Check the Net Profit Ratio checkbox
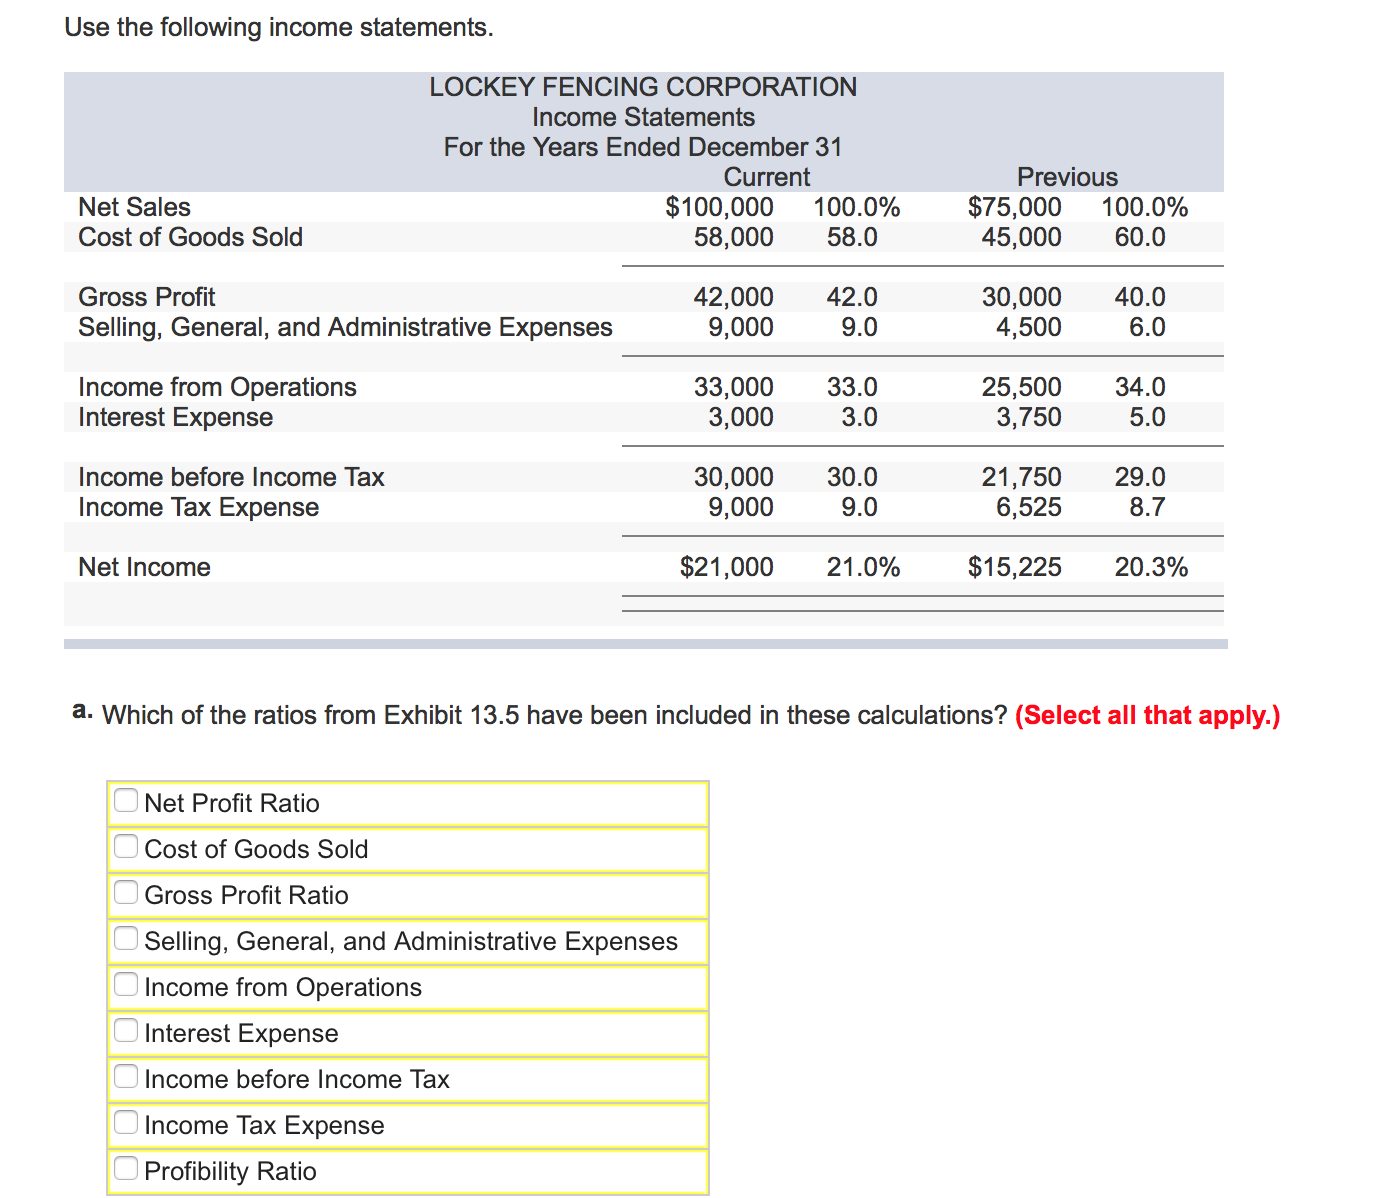The width and height of the screenshot is (1376, 1198). pyautogui.click(x=126, y=801)
